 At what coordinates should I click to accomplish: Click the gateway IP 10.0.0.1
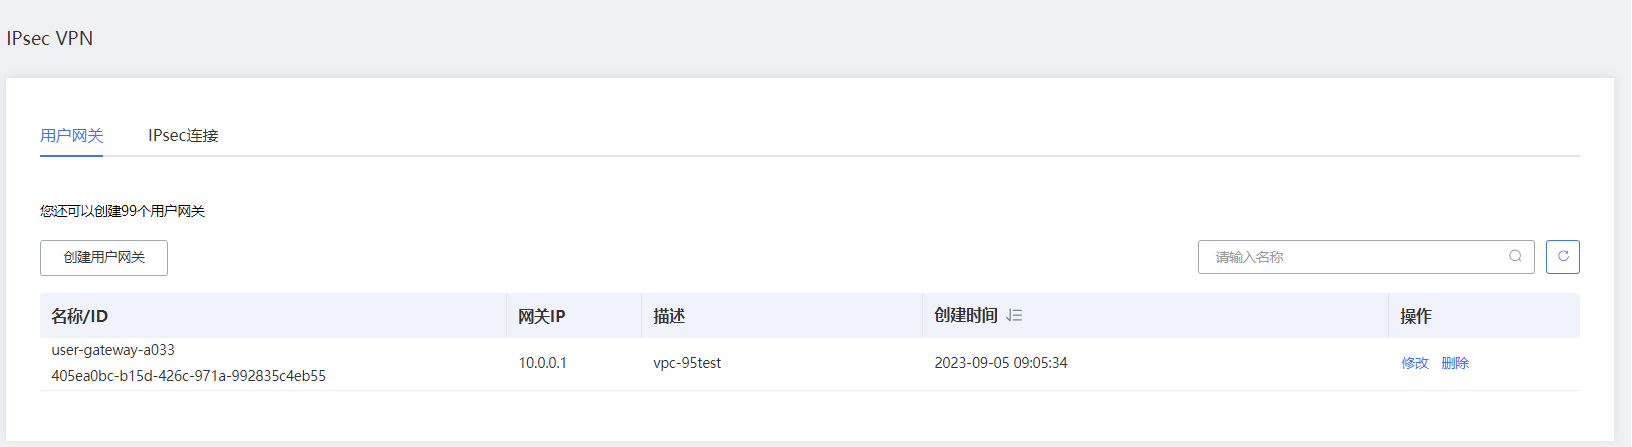tap(542, 363)
